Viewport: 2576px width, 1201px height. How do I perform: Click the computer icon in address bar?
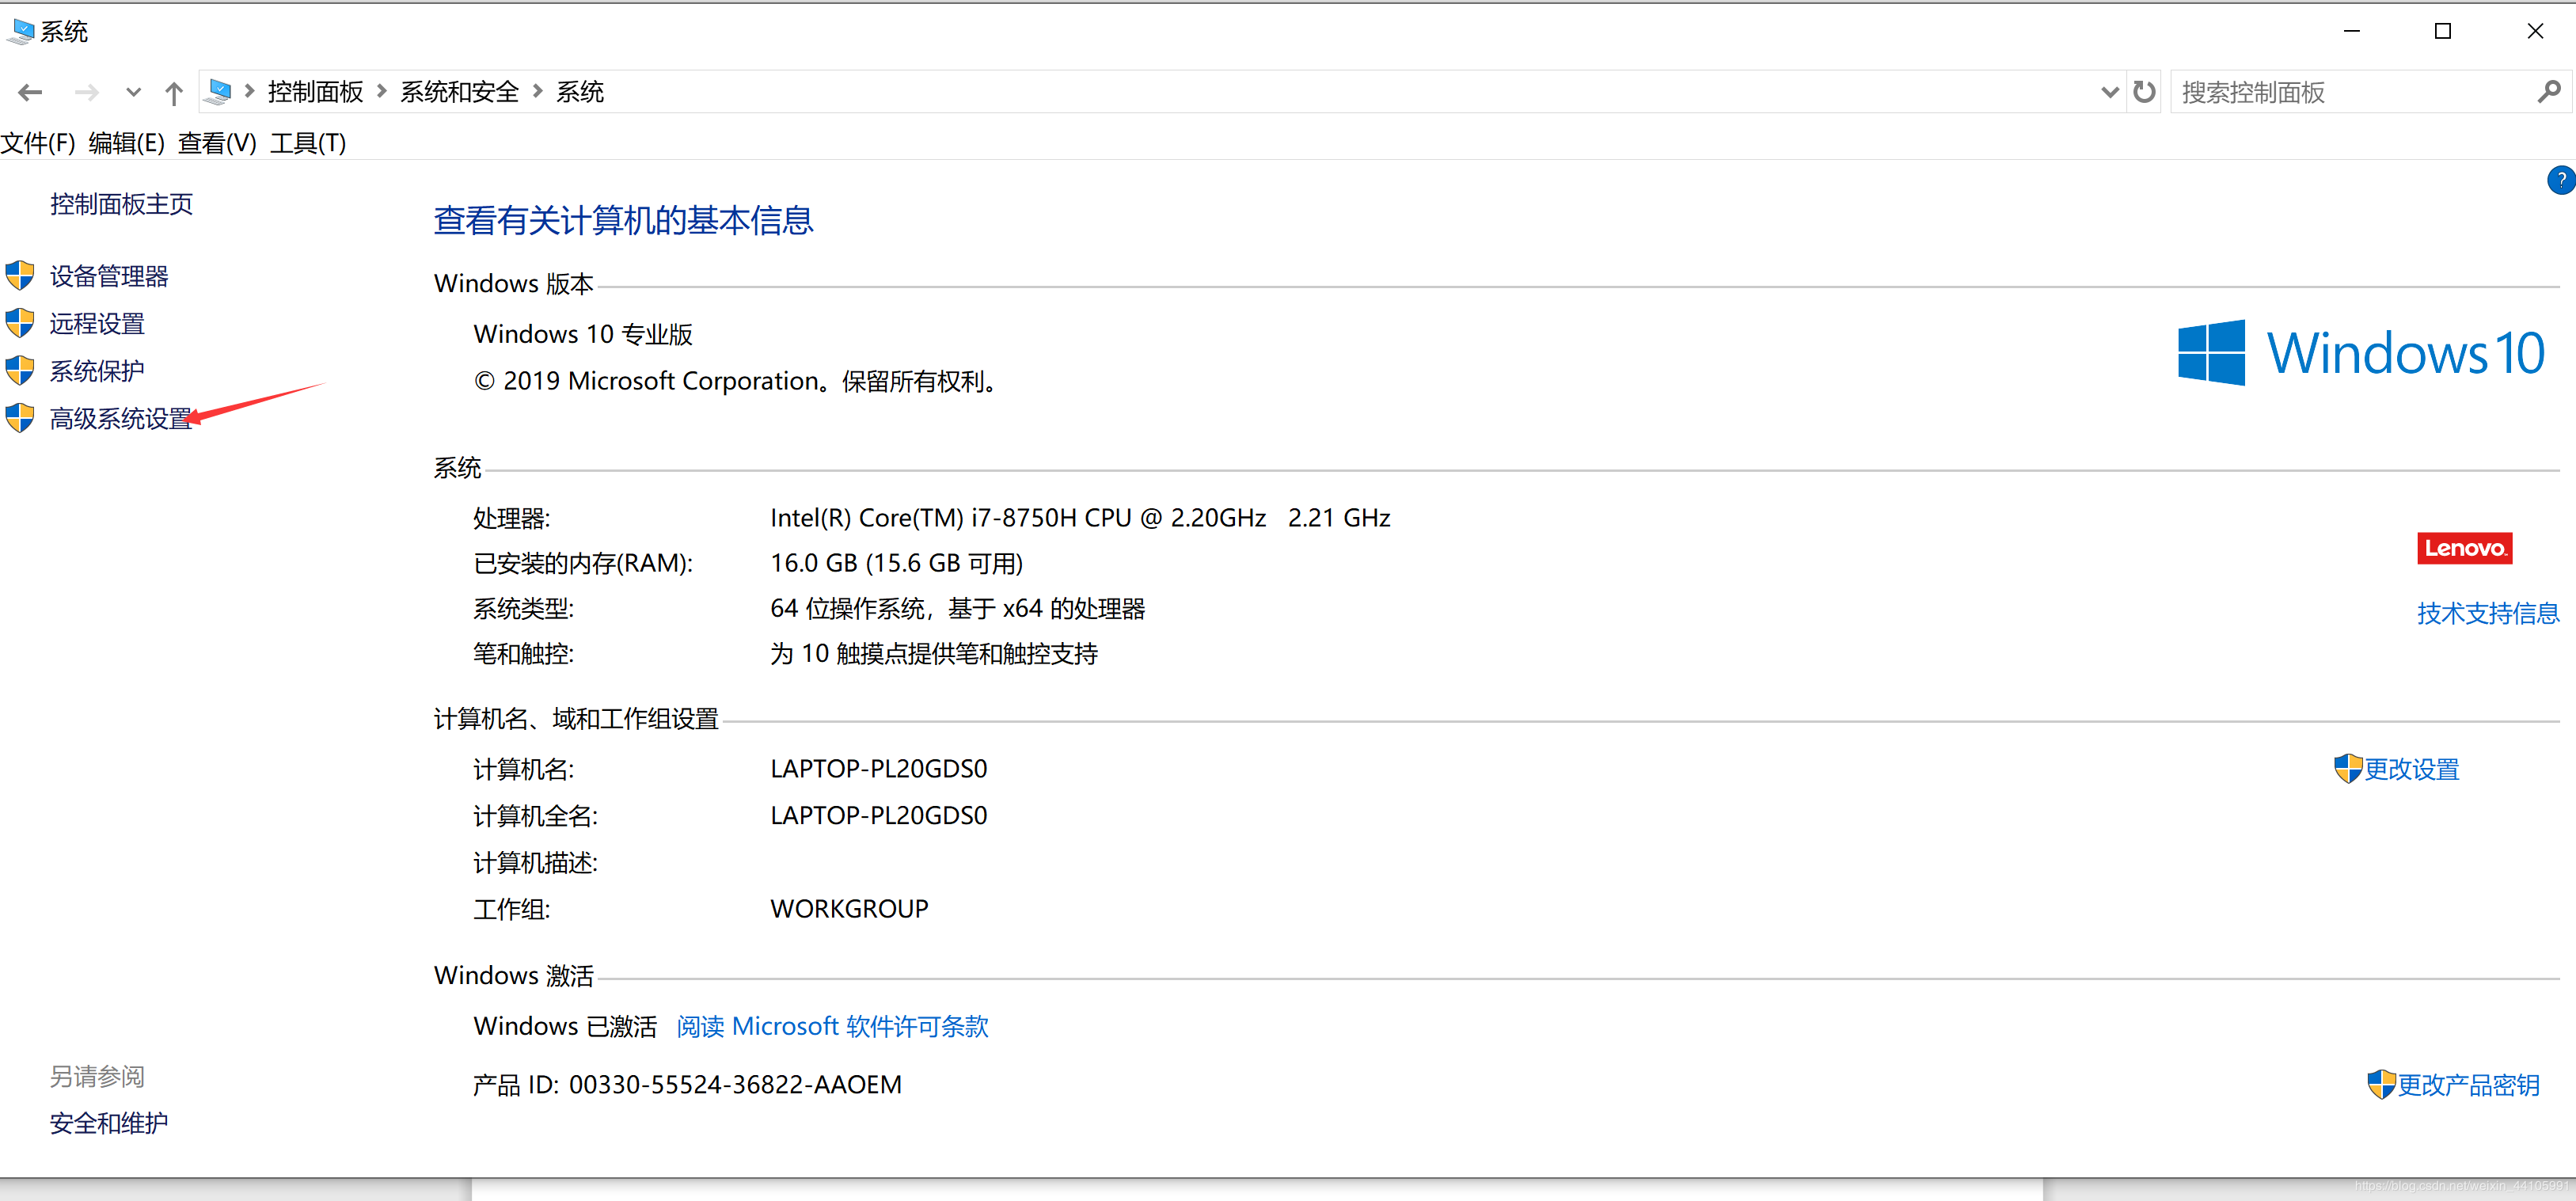click(x=218, y=92)
